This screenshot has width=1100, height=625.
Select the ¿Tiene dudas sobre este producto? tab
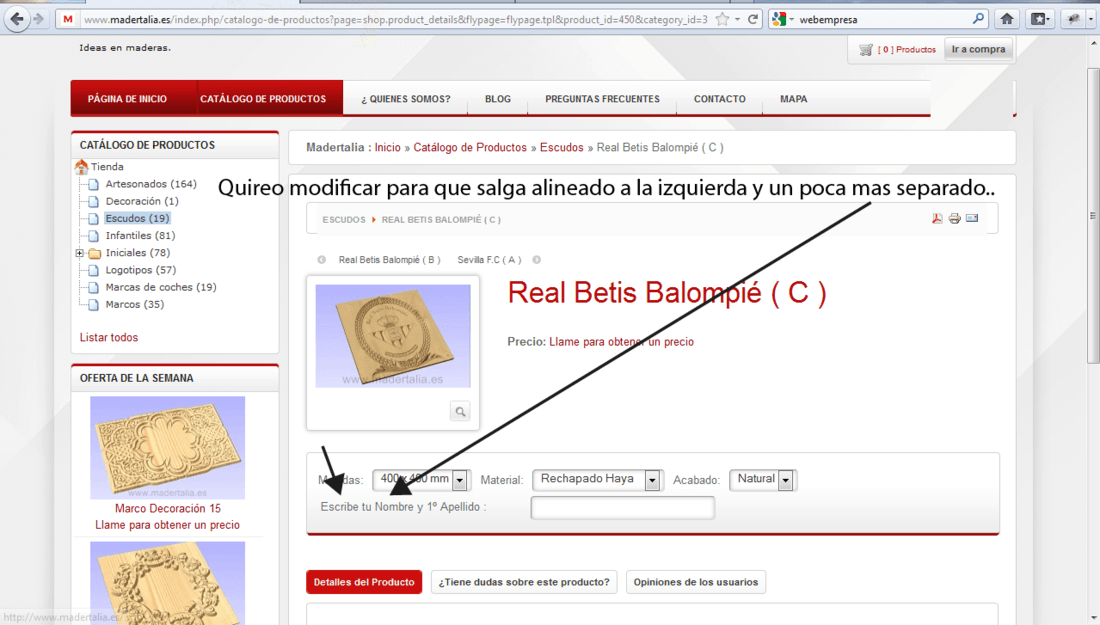click(524, 582)
